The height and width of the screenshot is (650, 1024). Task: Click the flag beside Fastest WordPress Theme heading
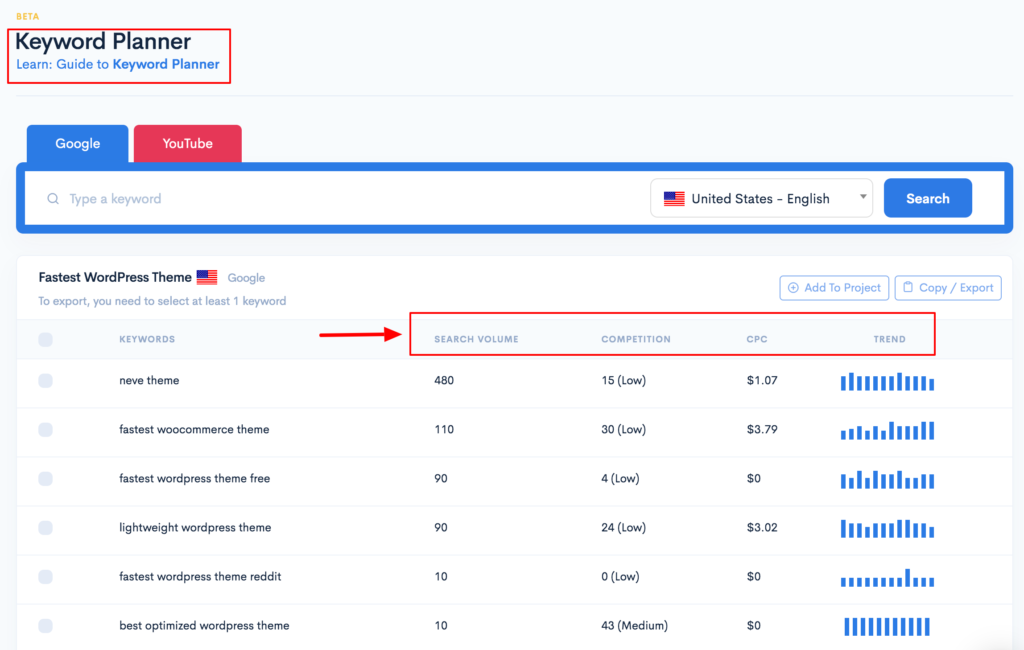click(x=207, y=277)
